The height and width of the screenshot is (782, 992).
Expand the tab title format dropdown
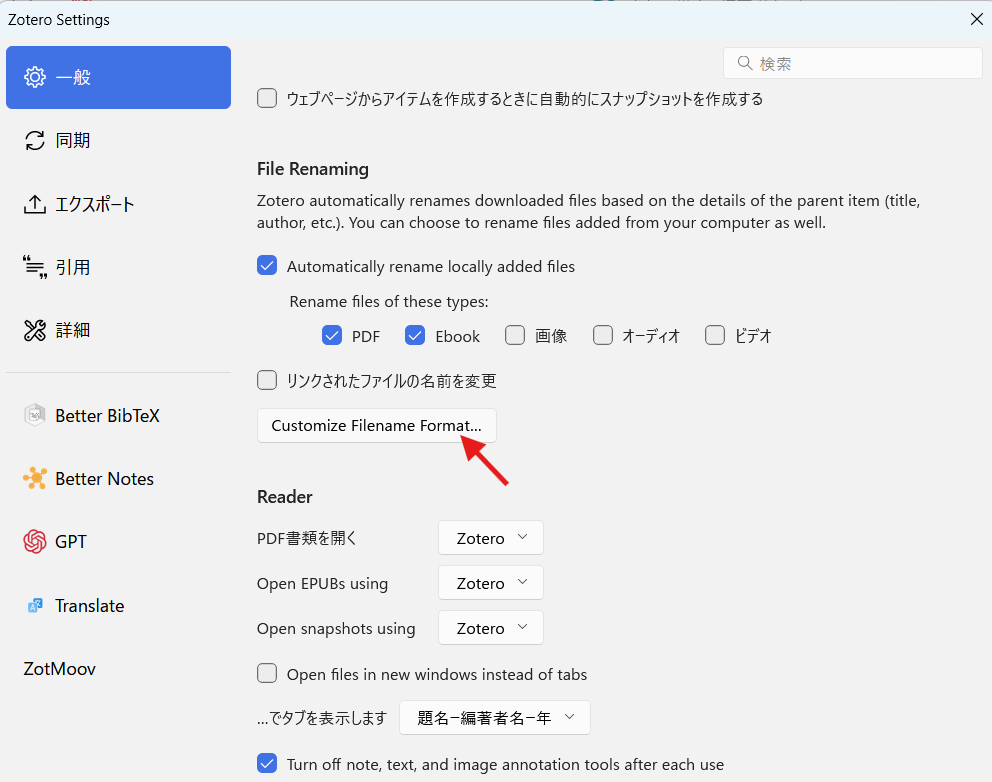tap(494, 717)
